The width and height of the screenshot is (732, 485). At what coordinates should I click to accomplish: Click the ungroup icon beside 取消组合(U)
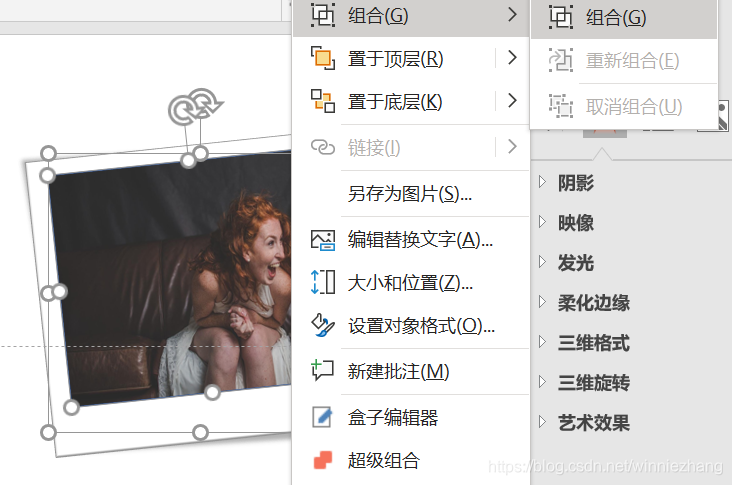[x=560, y=105]
